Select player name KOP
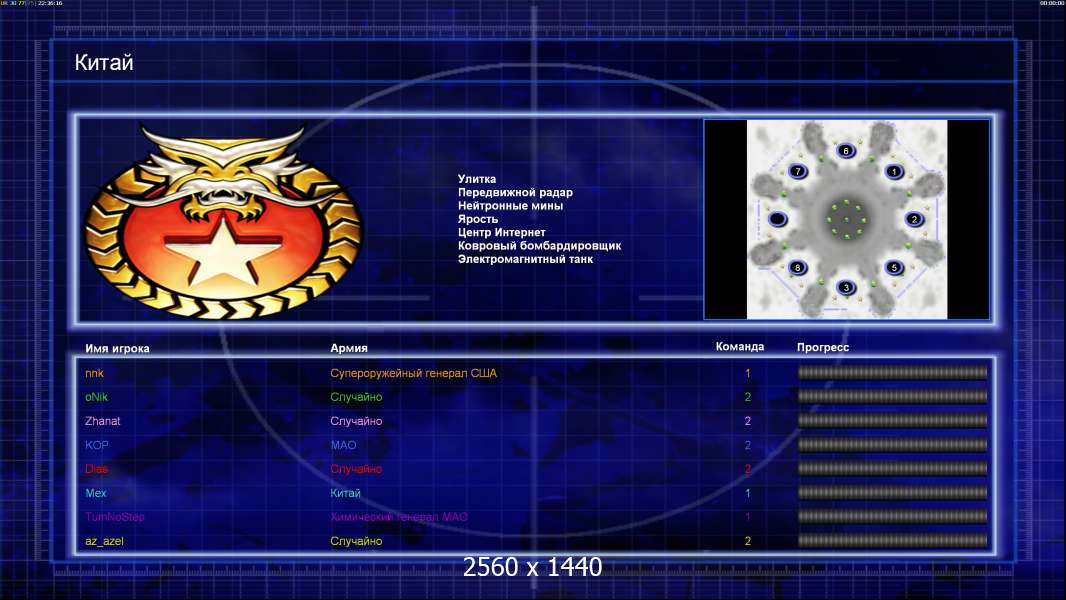The image size is (1066, 600). click(x=97, y=445)
